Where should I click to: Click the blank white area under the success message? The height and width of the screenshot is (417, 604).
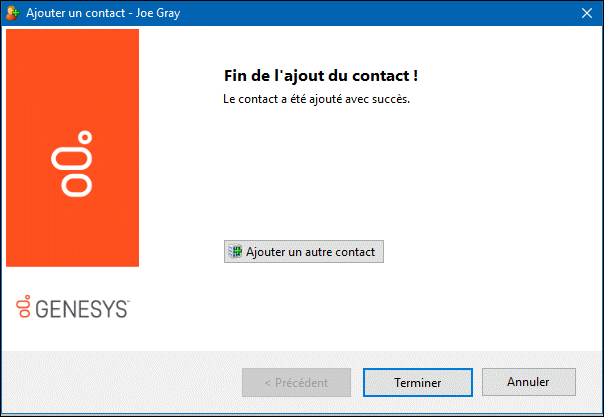[400, 170]
